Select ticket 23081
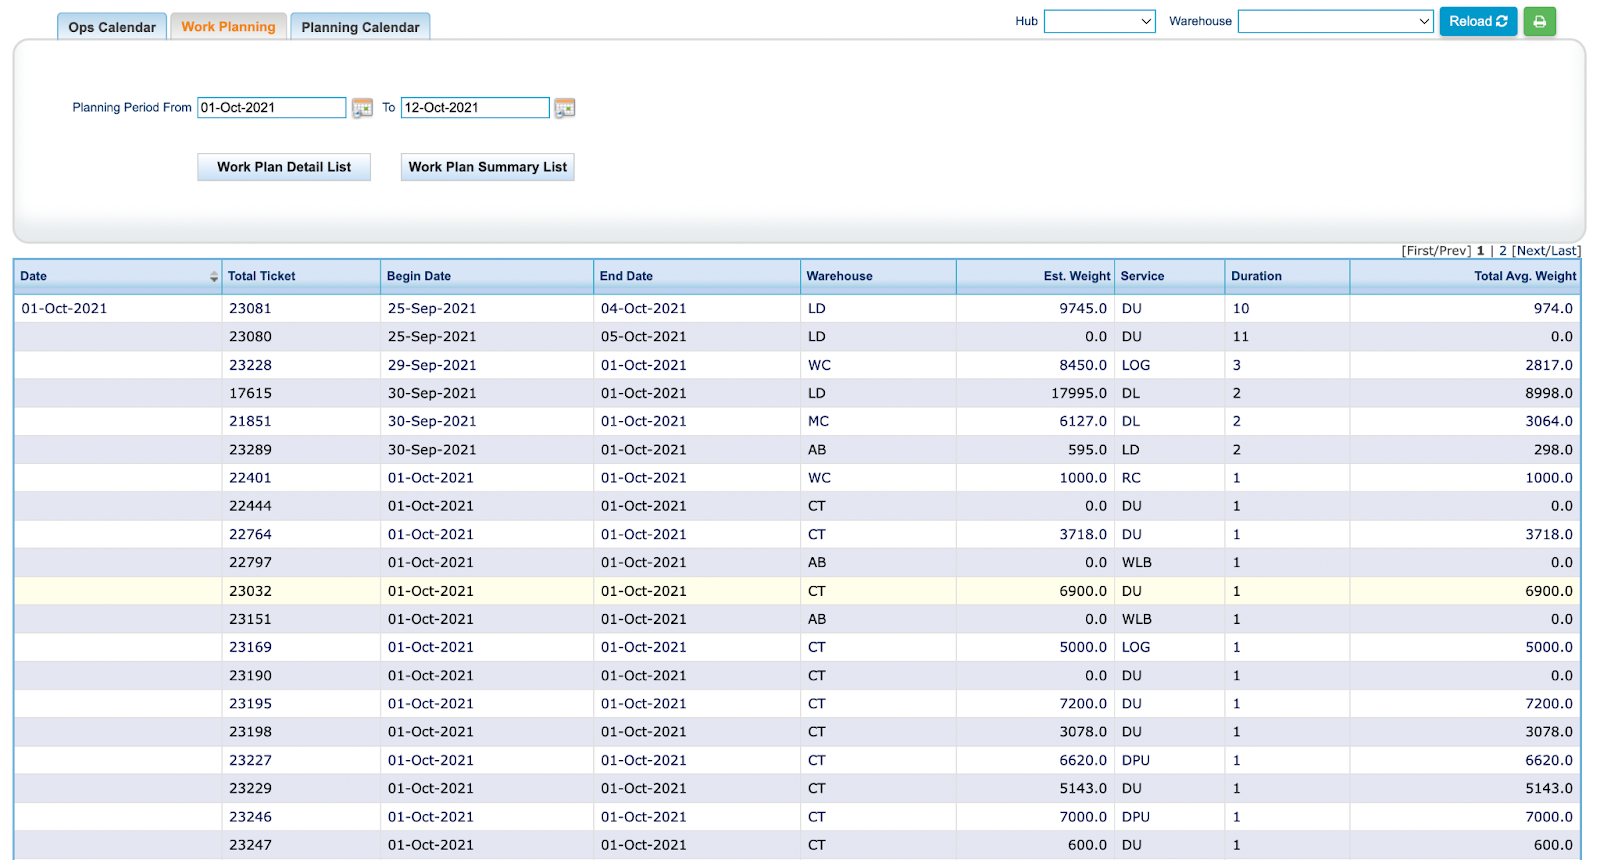1600x860 pixels. 250,309
